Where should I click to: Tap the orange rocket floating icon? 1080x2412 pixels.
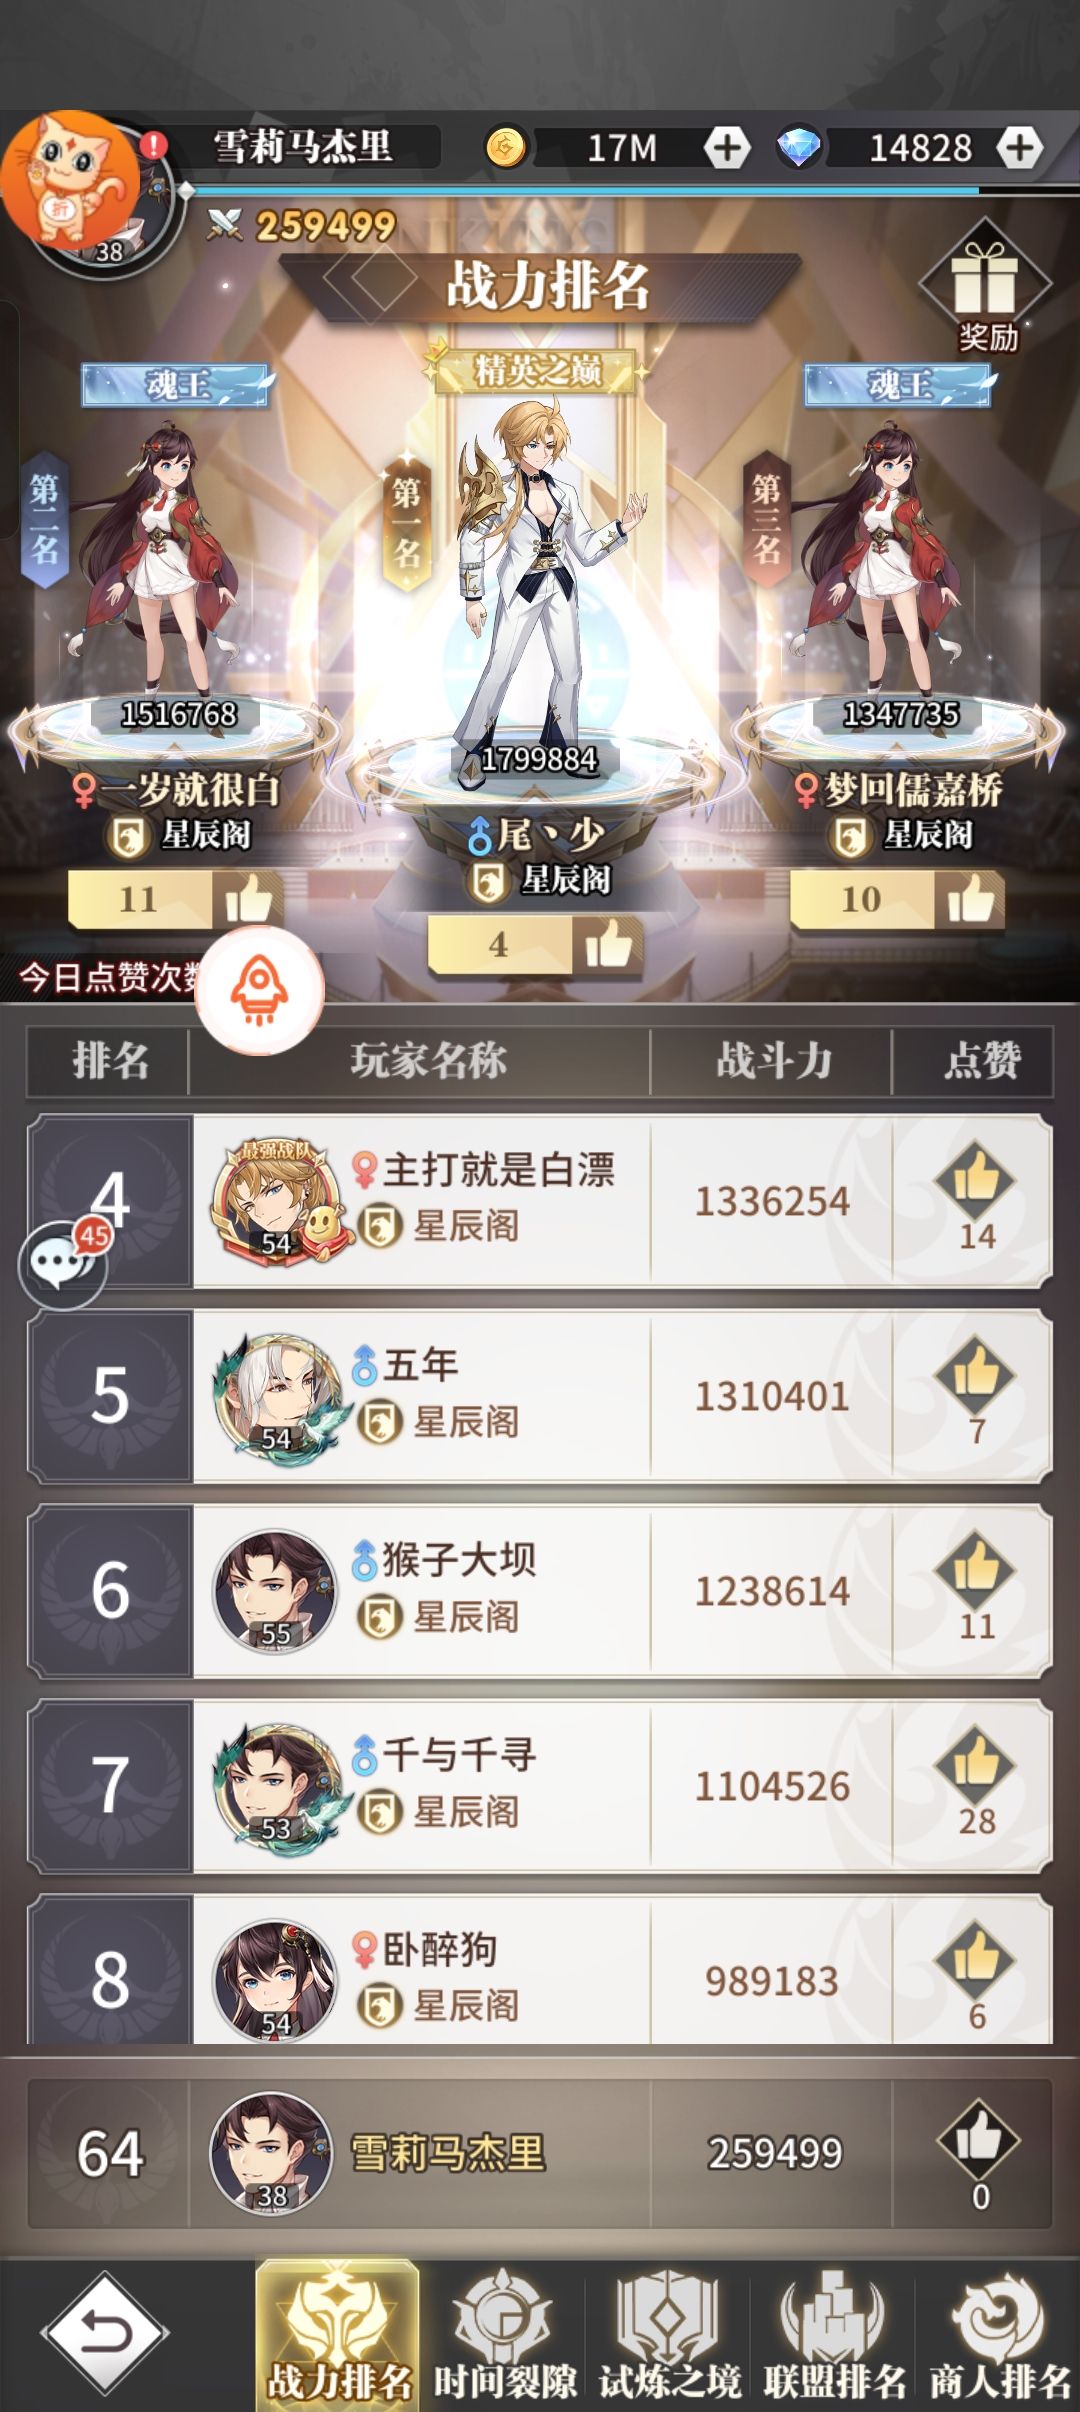[x=260, y=990]
